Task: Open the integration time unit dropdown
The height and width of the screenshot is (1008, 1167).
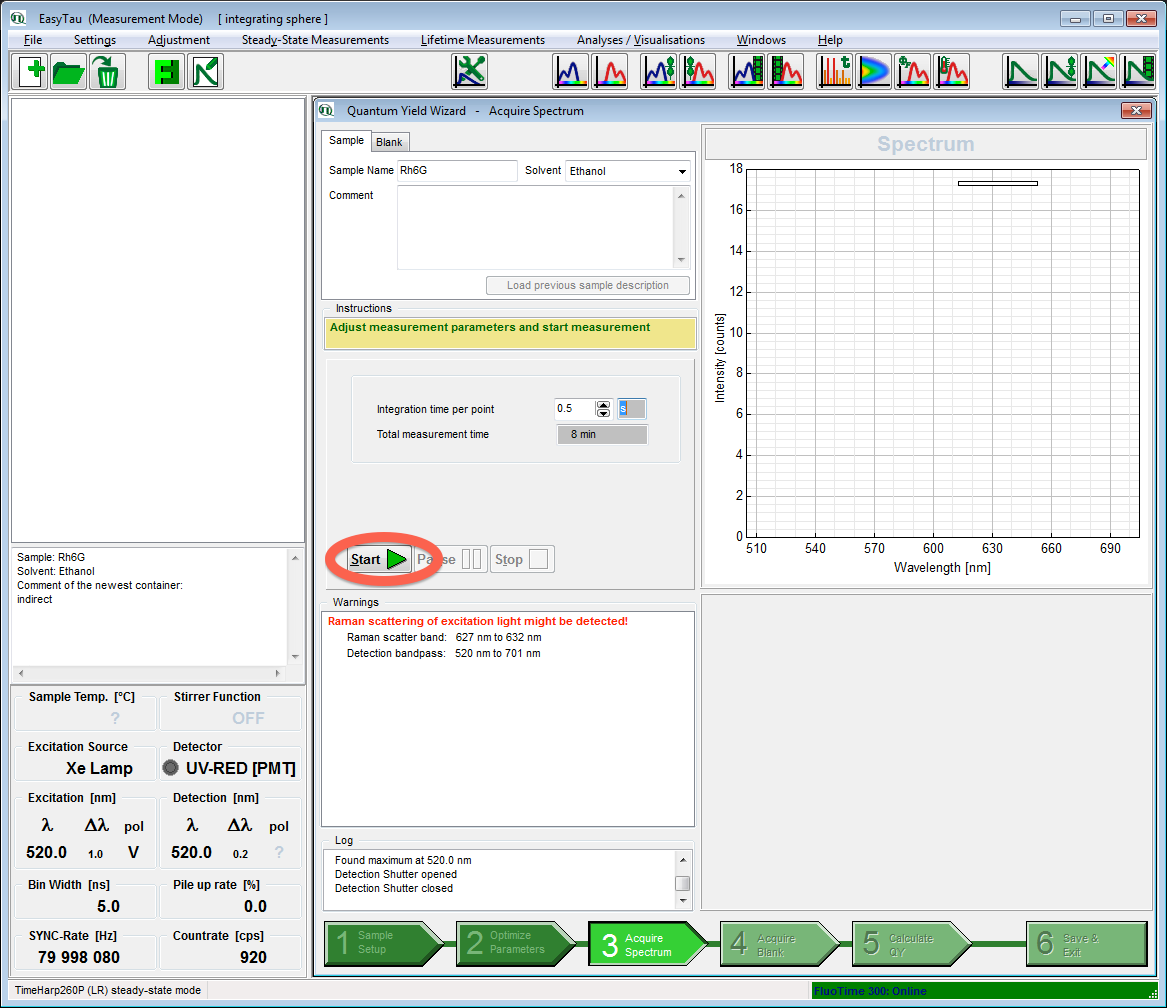Action: click(631, 408)
